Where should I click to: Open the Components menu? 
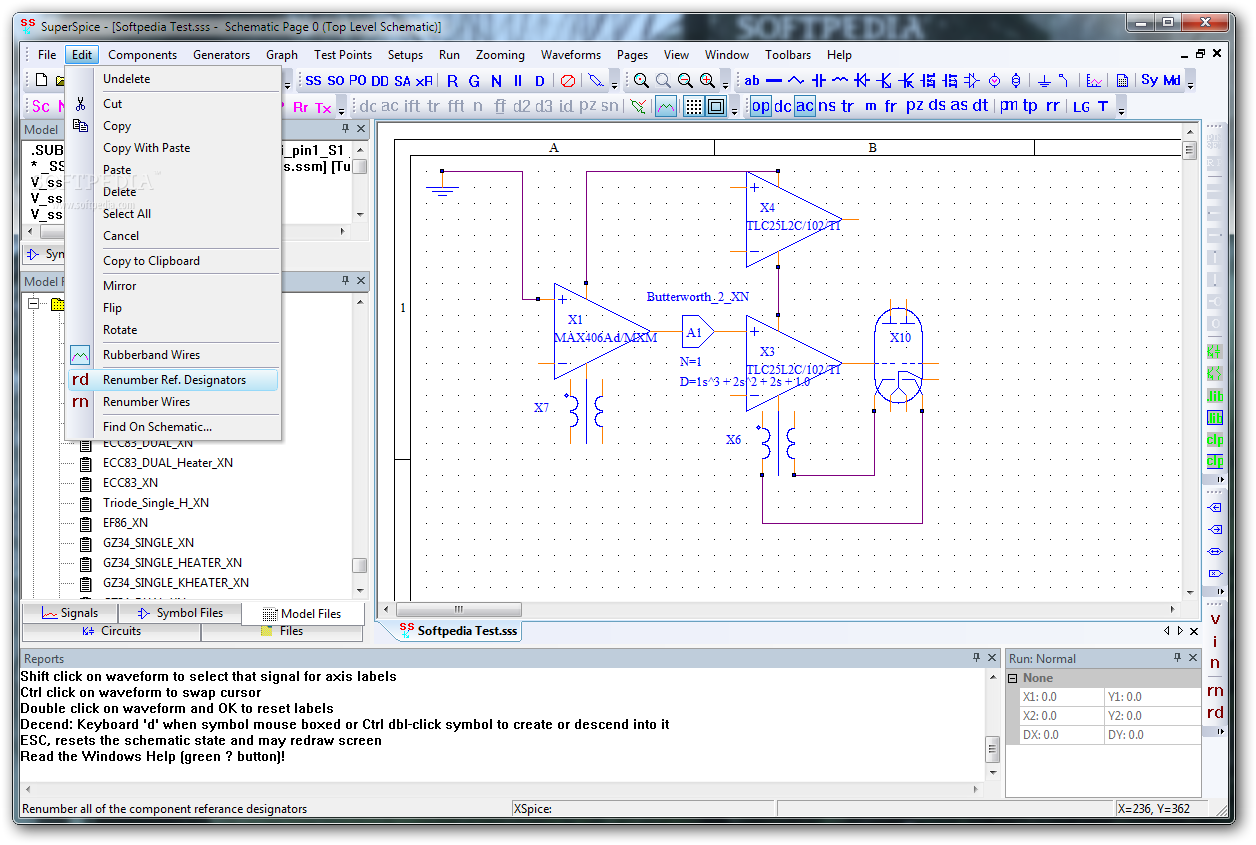(142, 55)
